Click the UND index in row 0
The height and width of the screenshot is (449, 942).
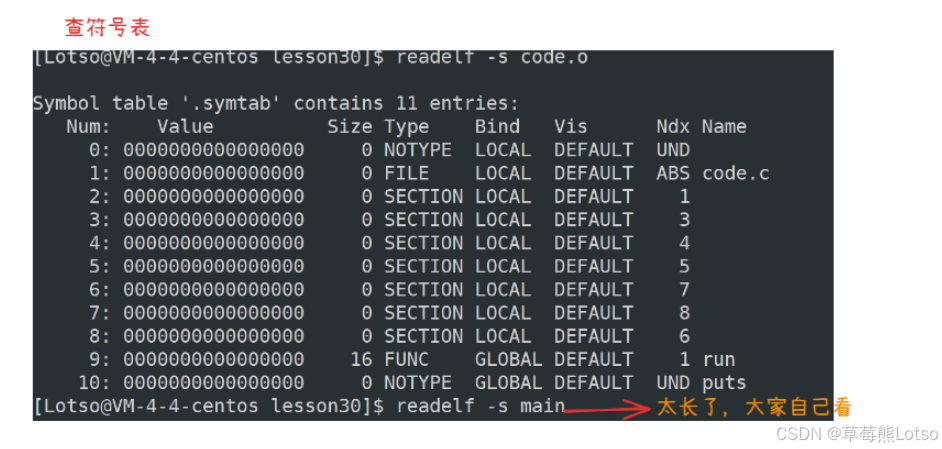673,150
